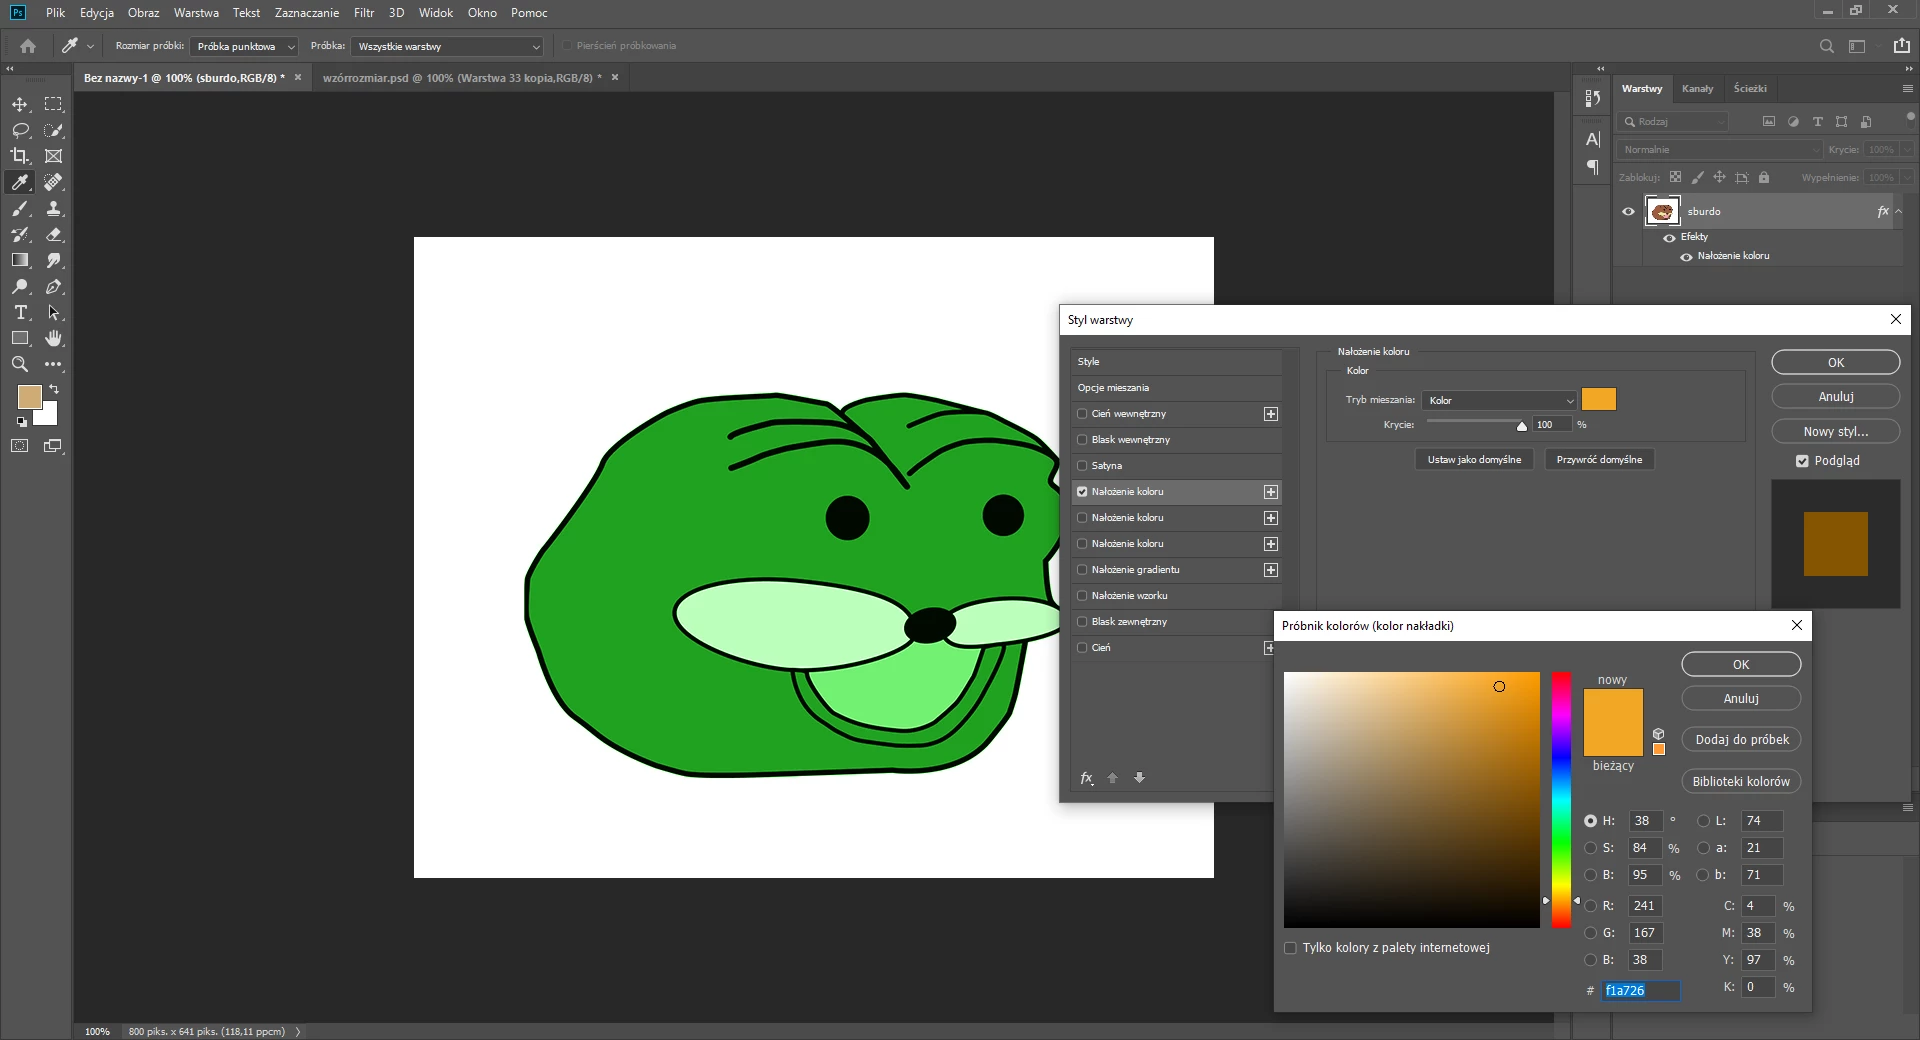Switch to the Kanały tab
The height and width of the screenshot is (1040, 1920).
[x=1697, y=89]
